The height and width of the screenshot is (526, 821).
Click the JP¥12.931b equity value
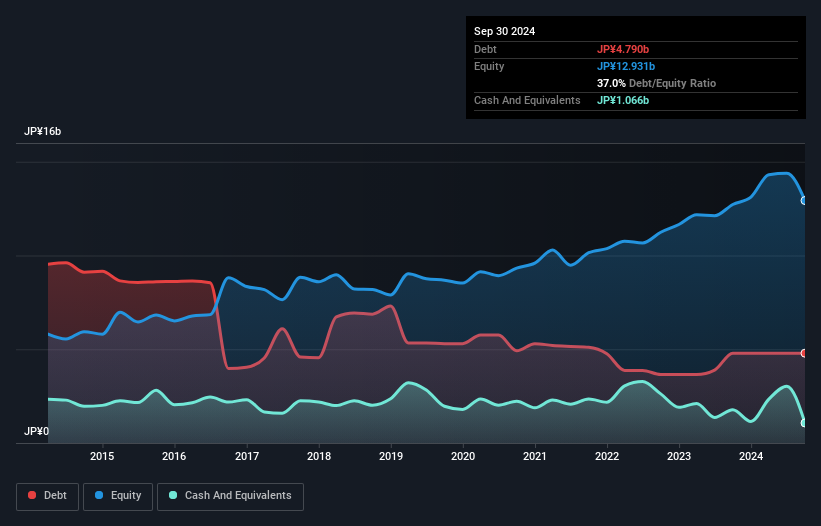[x=626, y=66]
